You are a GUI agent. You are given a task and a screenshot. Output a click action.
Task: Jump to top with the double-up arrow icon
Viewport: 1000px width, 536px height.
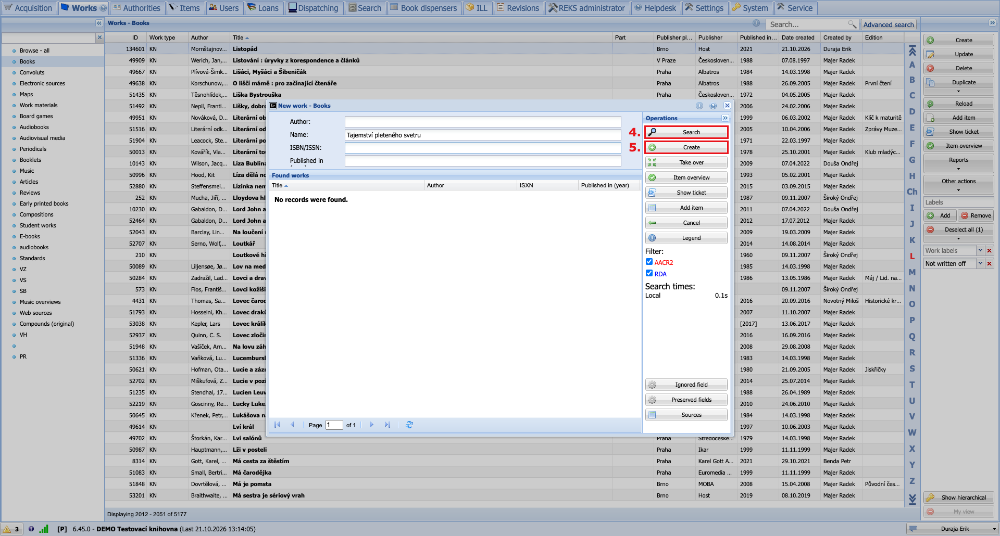pos(912,50)
